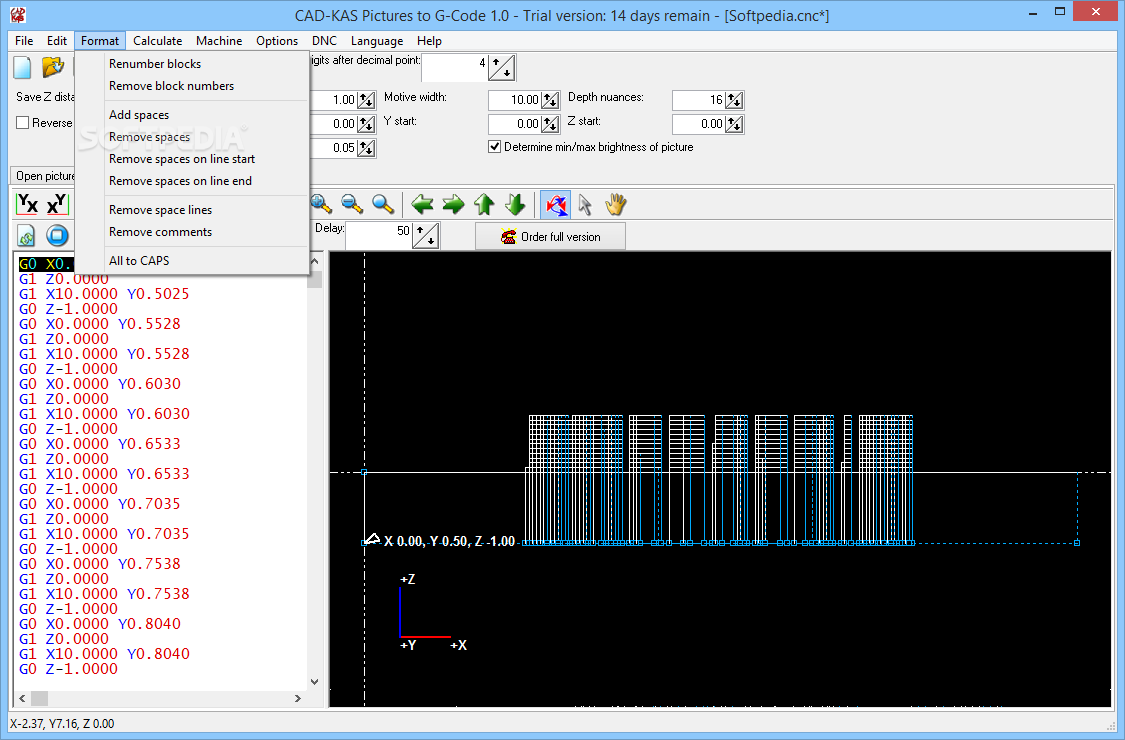
Task: Click the green up arrow icon
Action: coord(484,205)
